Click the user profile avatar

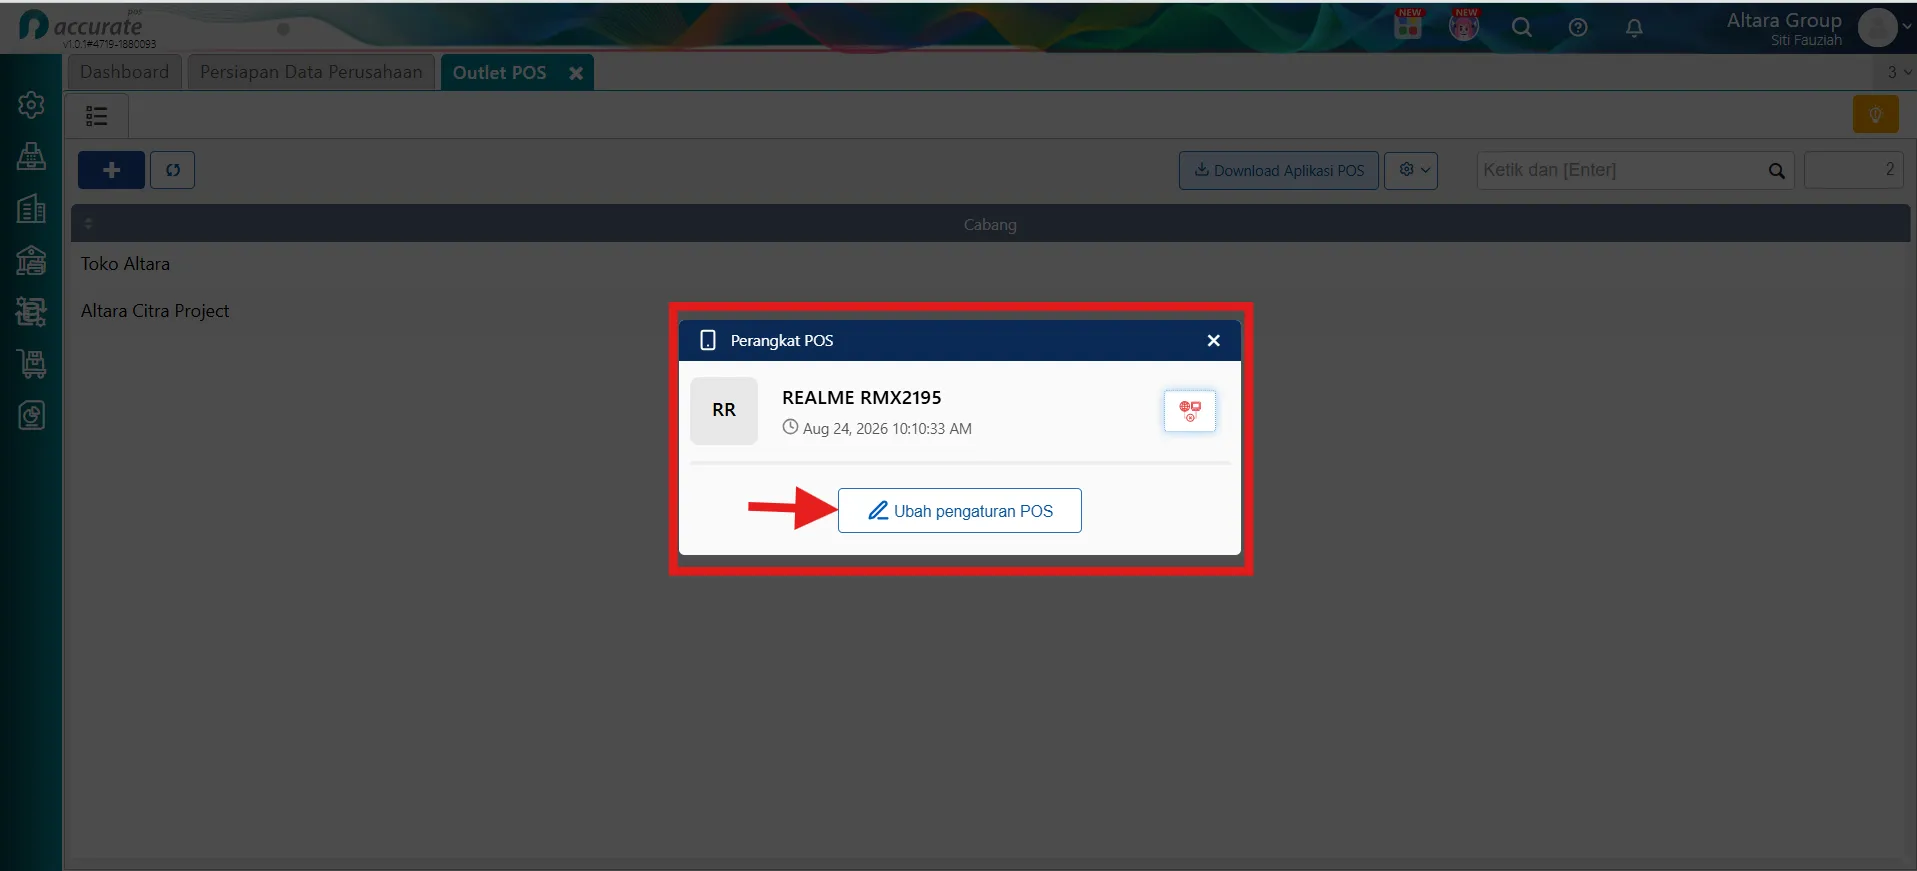click(x=1877, y=28)
